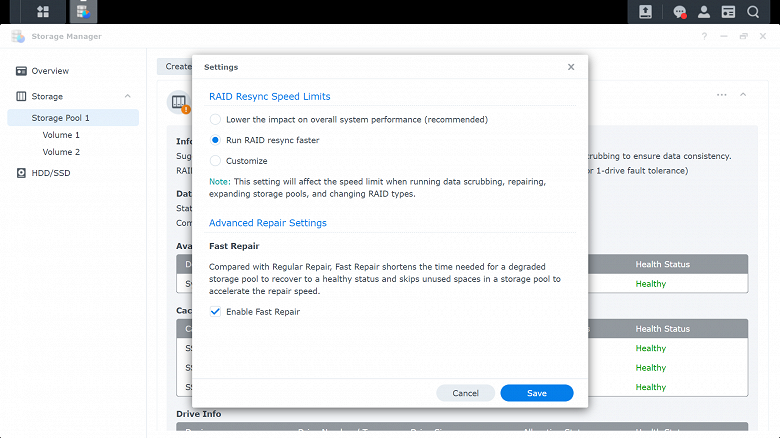Open the storage pool three-dot menu

721,95
